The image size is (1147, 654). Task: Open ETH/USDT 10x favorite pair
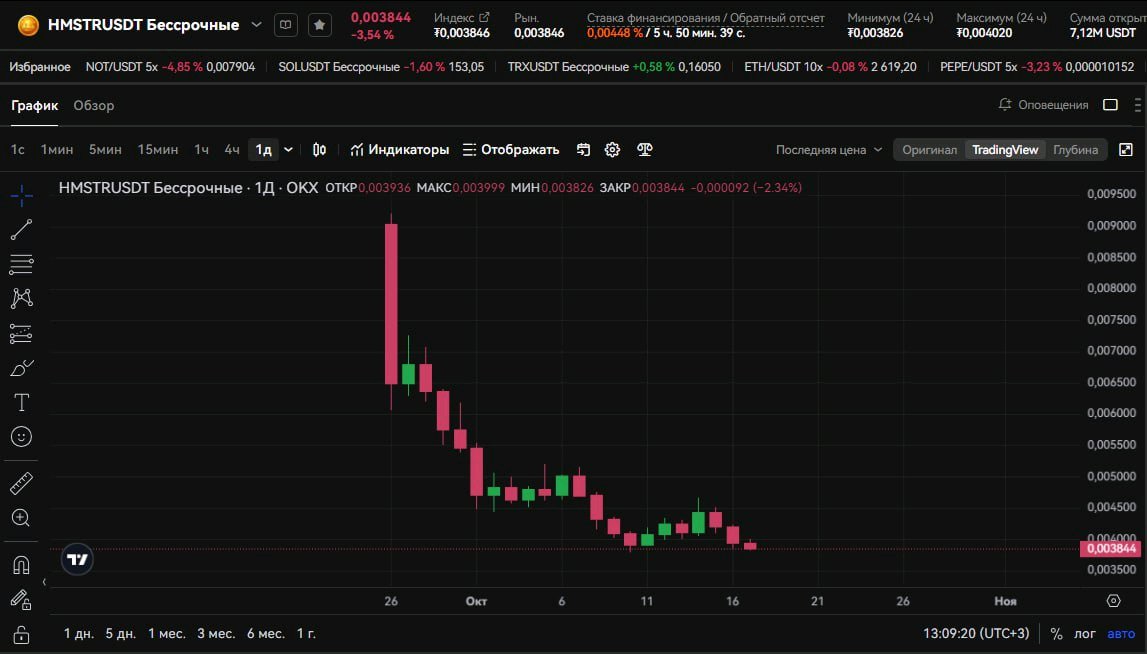point(830,67)
